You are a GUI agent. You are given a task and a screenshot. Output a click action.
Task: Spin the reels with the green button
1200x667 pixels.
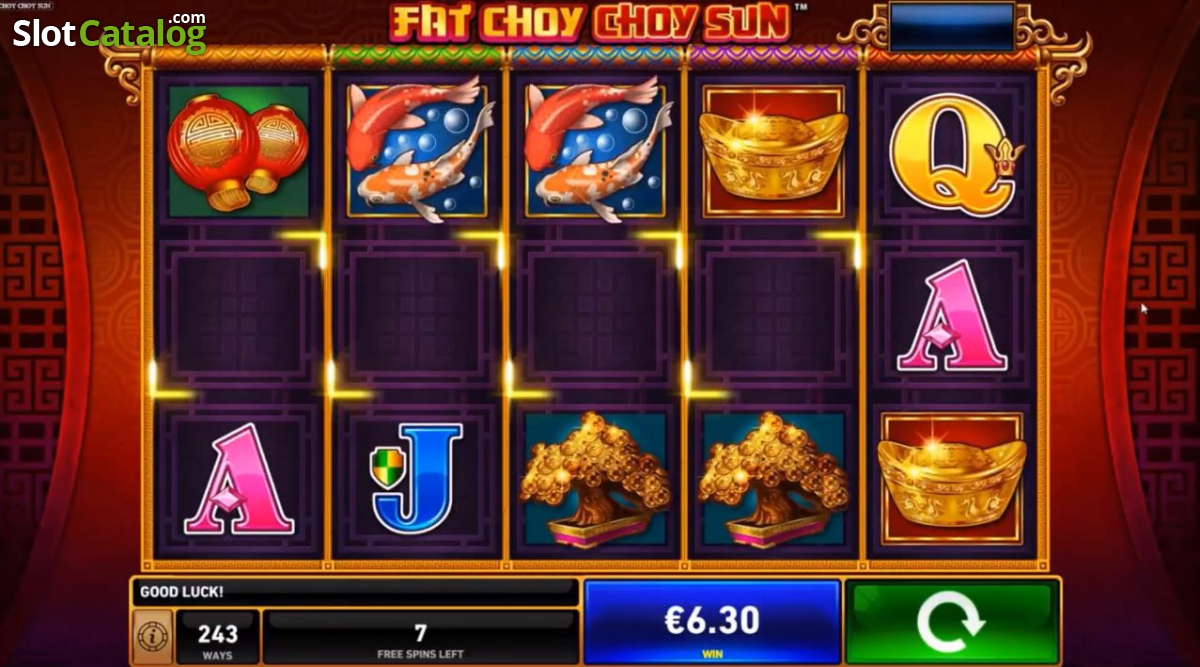[x=951, y=621]
